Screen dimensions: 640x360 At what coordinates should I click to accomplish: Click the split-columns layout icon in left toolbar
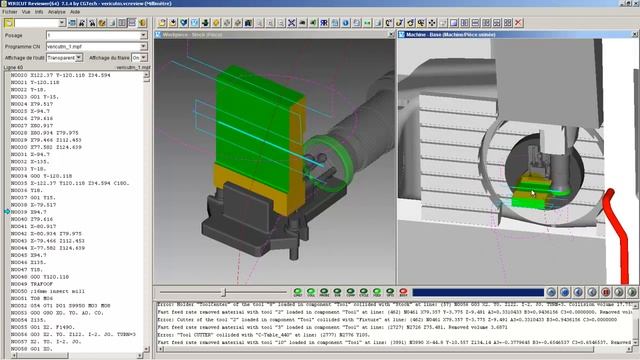(122, 23)
